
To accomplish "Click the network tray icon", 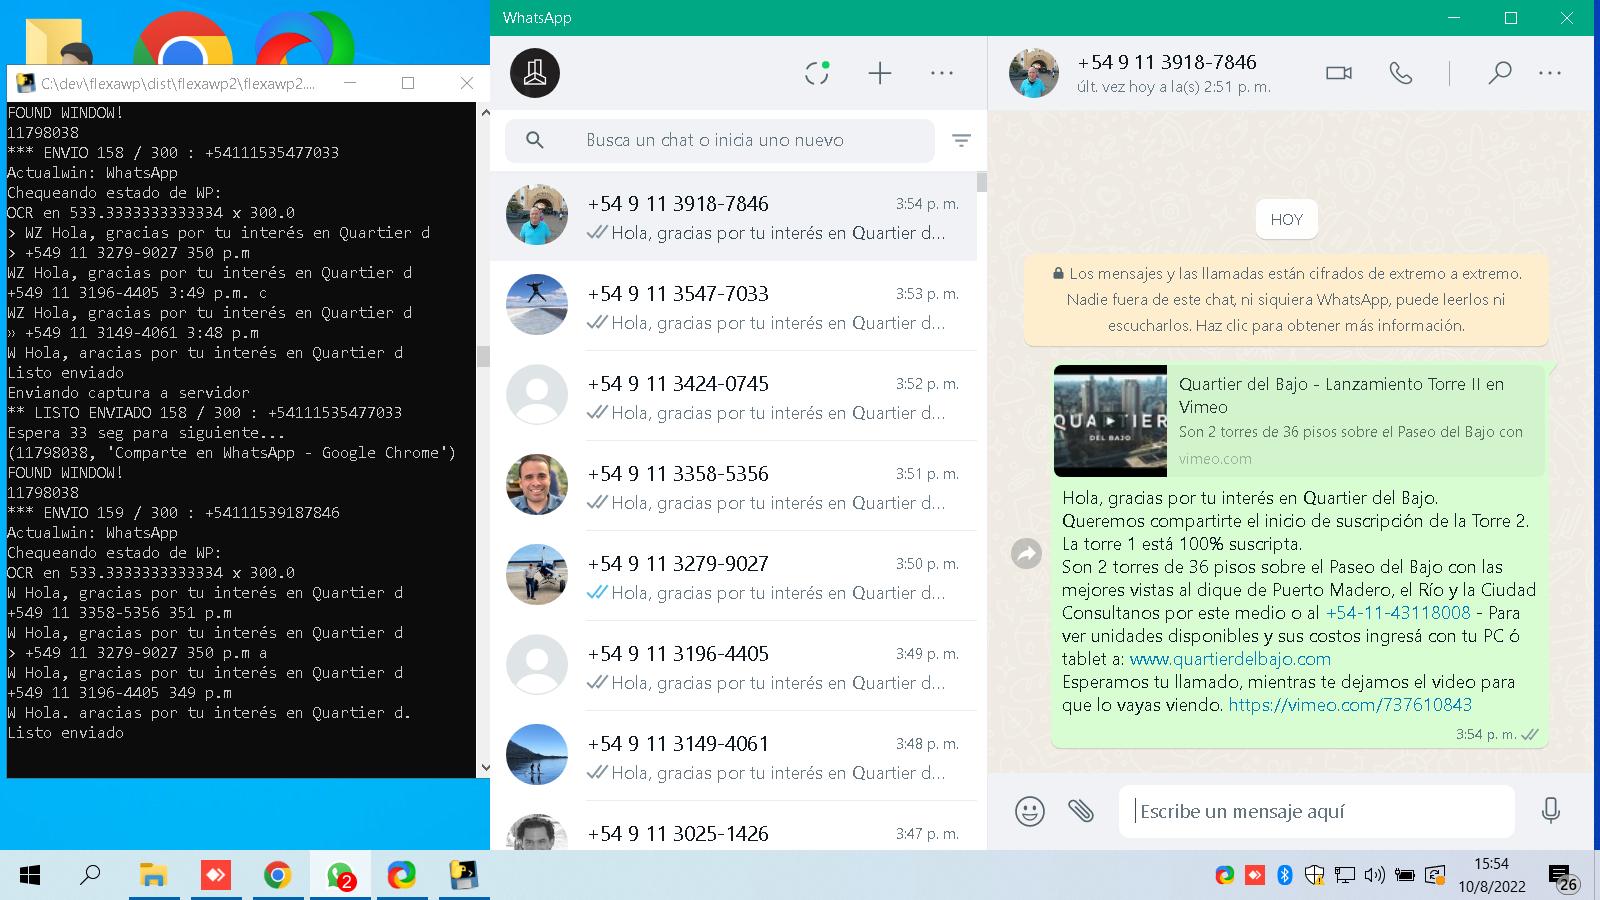I will click(1344, 876).
